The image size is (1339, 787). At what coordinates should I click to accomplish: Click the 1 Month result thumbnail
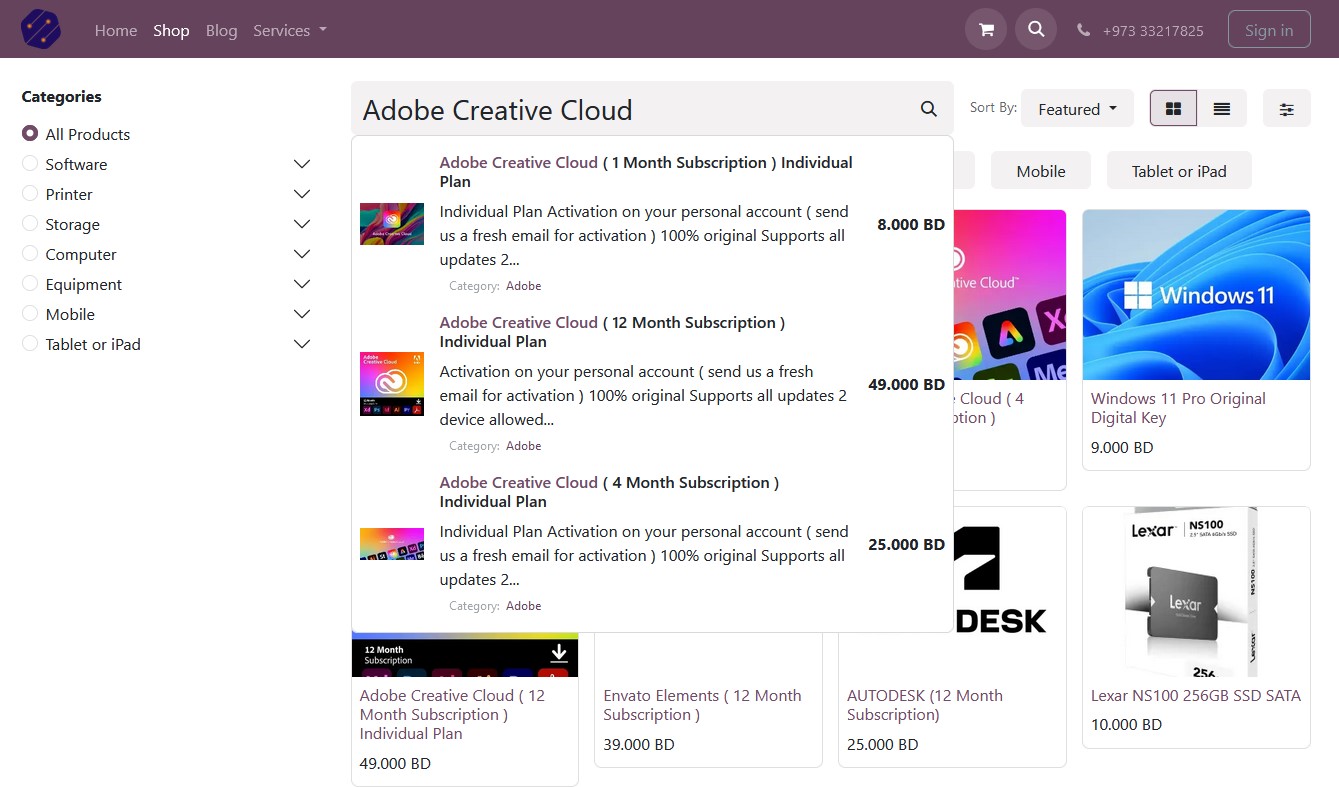point(392,224)
